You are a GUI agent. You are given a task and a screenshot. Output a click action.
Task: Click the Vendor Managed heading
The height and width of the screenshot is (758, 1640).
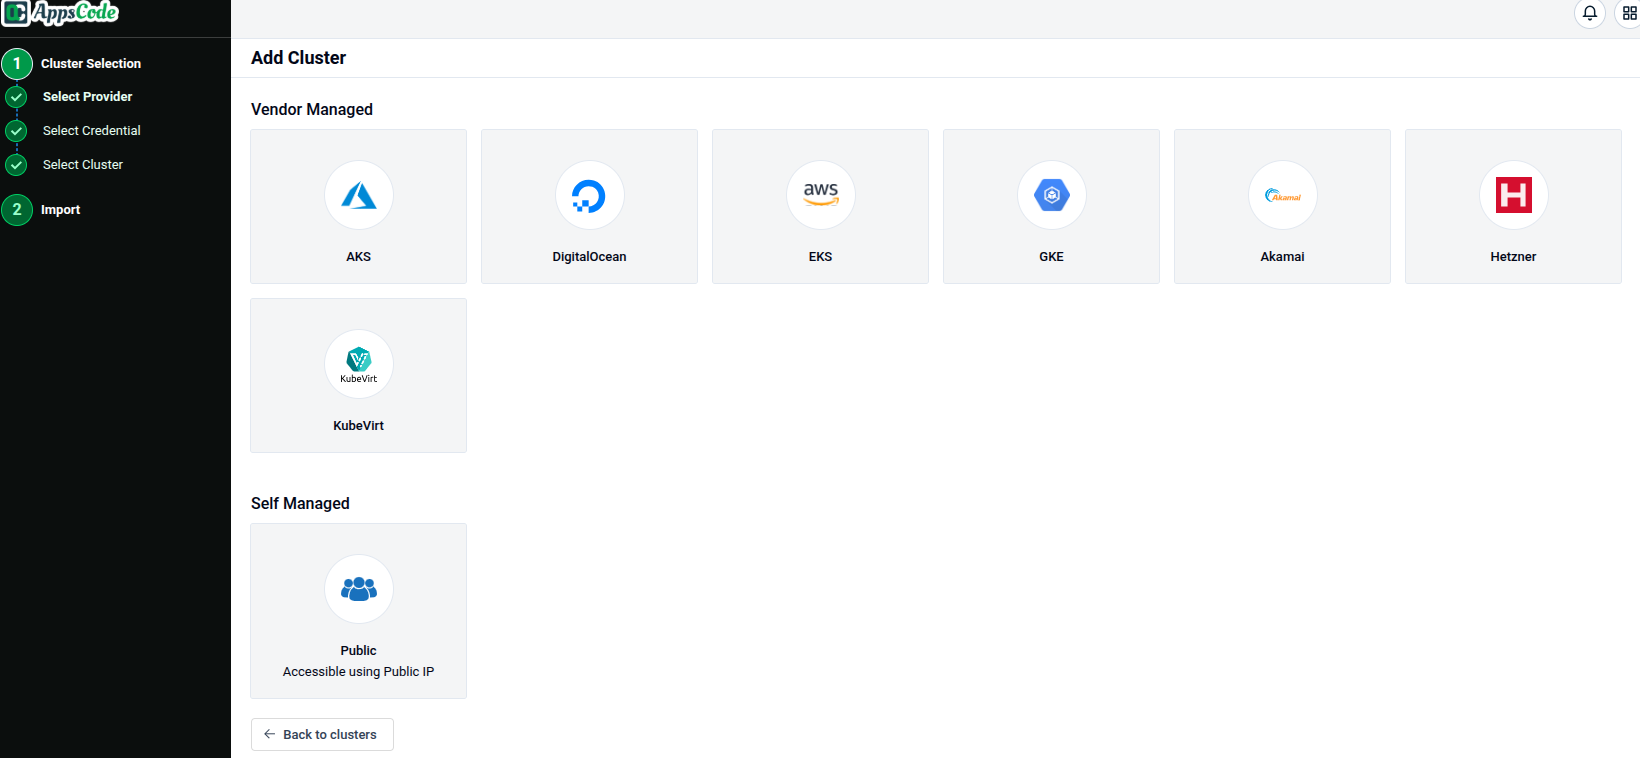(312, 110)
